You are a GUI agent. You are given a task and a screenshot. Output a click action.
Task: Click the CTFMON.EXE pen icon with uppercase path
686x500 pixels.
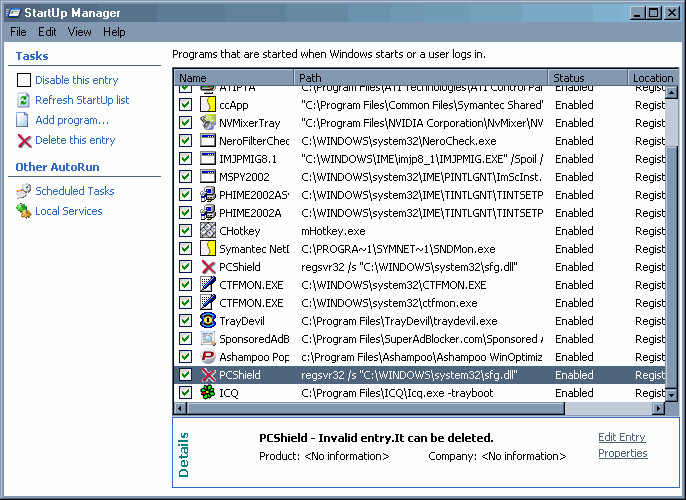[x=208, y=285]
